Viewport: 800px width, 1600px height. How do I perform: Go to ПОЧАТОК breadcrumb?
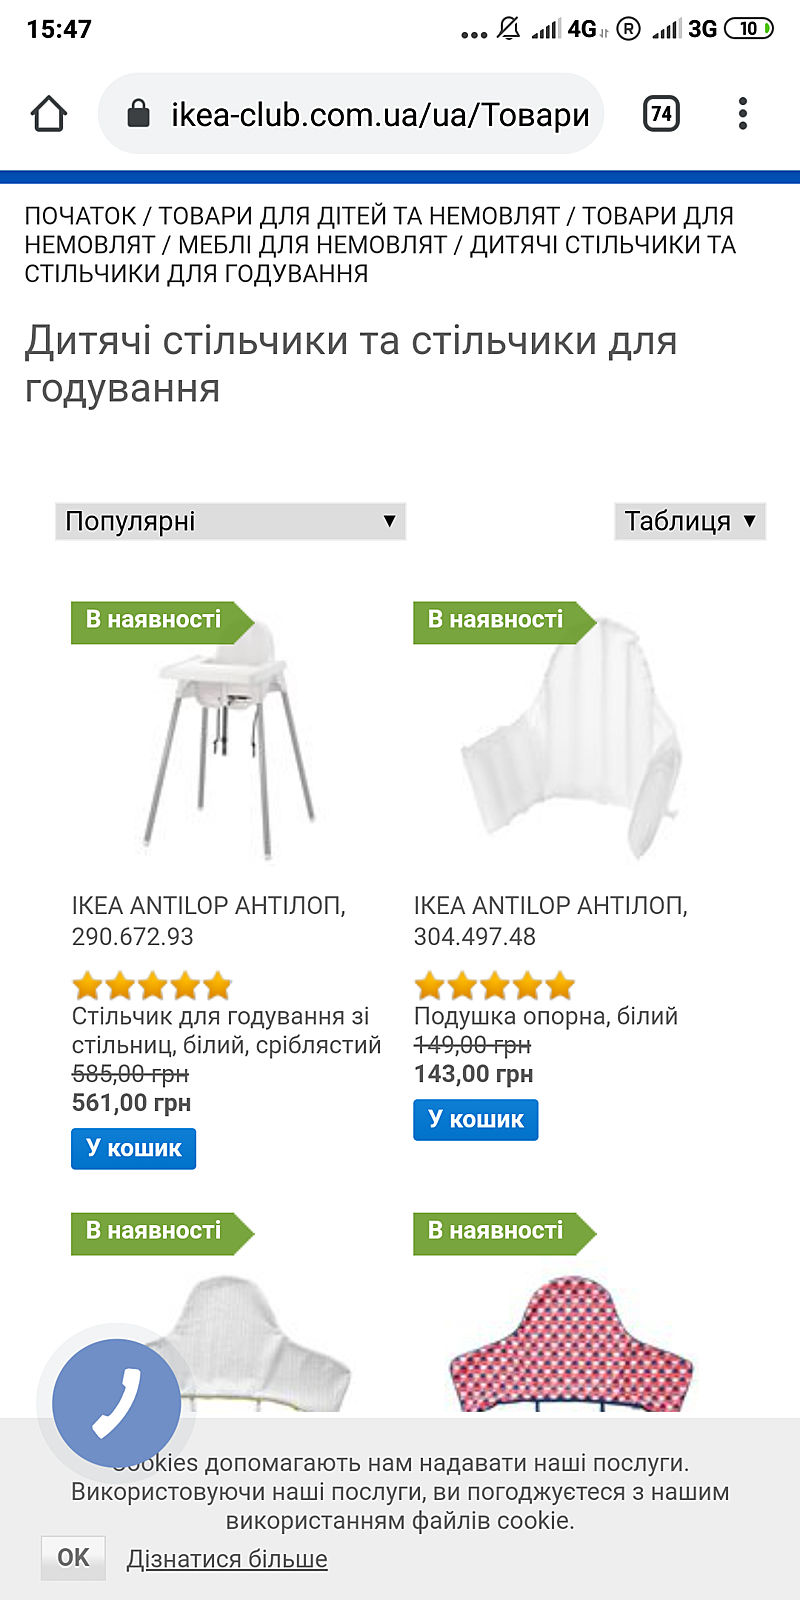80,216
